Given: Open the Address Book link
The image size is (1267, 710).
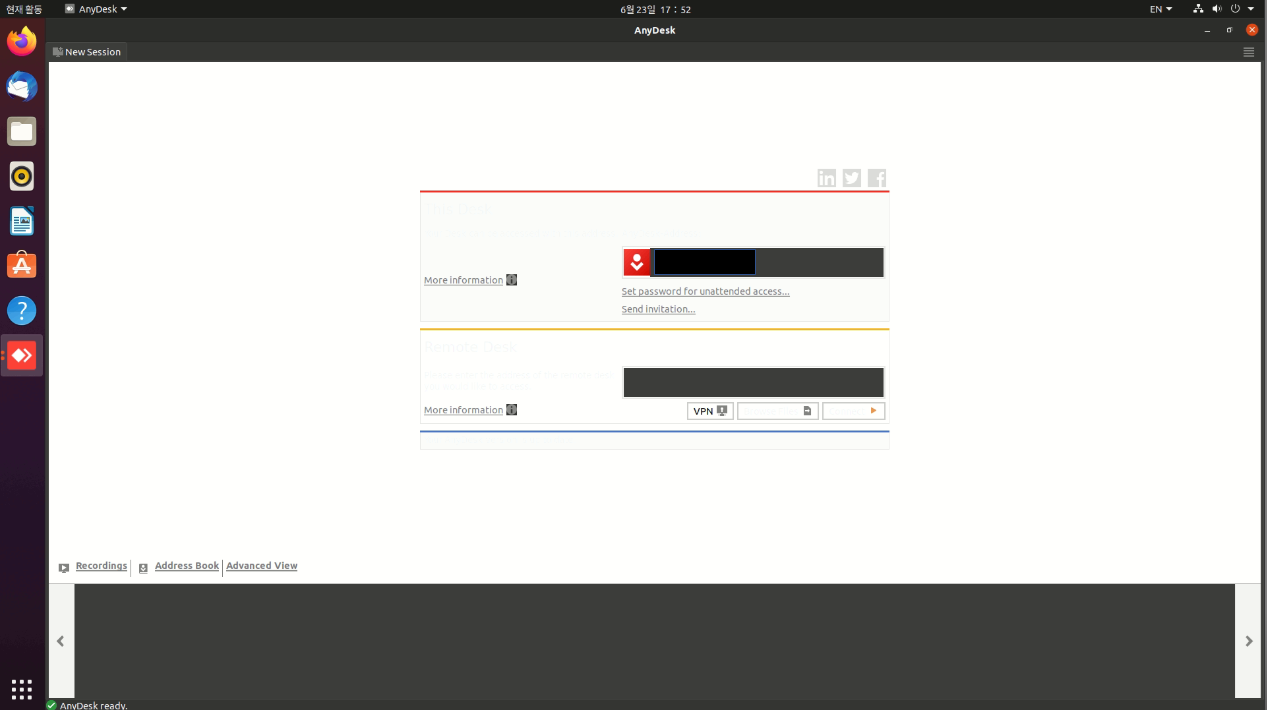Looking at the screenshot, I should [187, 566].
